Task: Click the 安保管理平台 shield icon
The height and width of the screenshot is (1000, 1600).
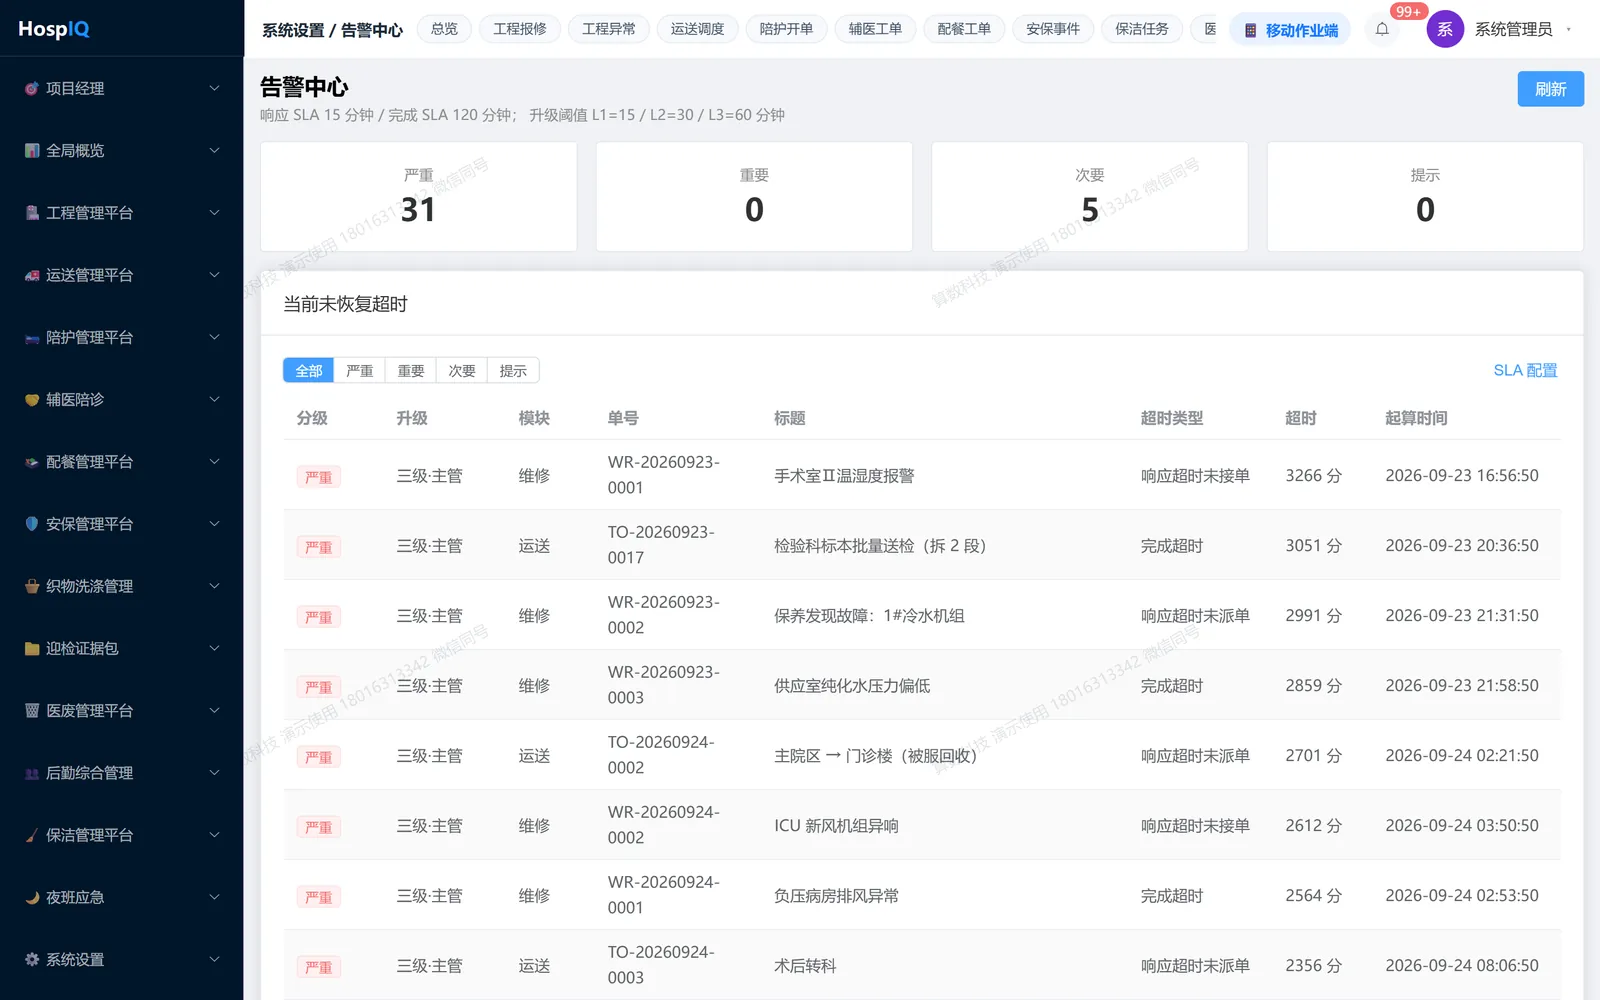Action: click(32, 524)
